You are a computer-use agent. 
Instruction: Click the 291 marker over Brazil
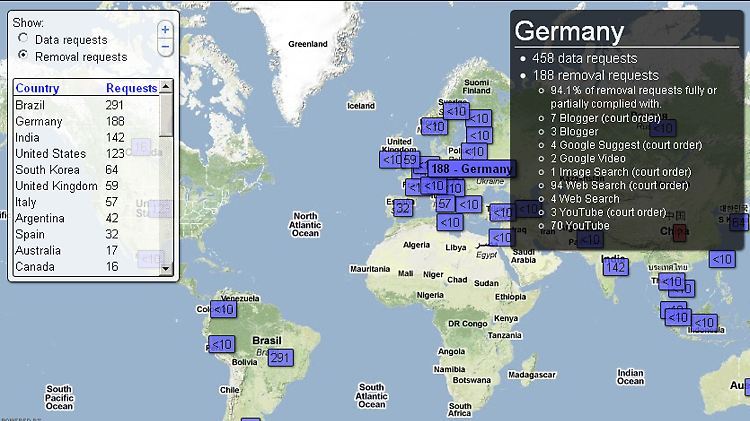[x=280, y=358]
